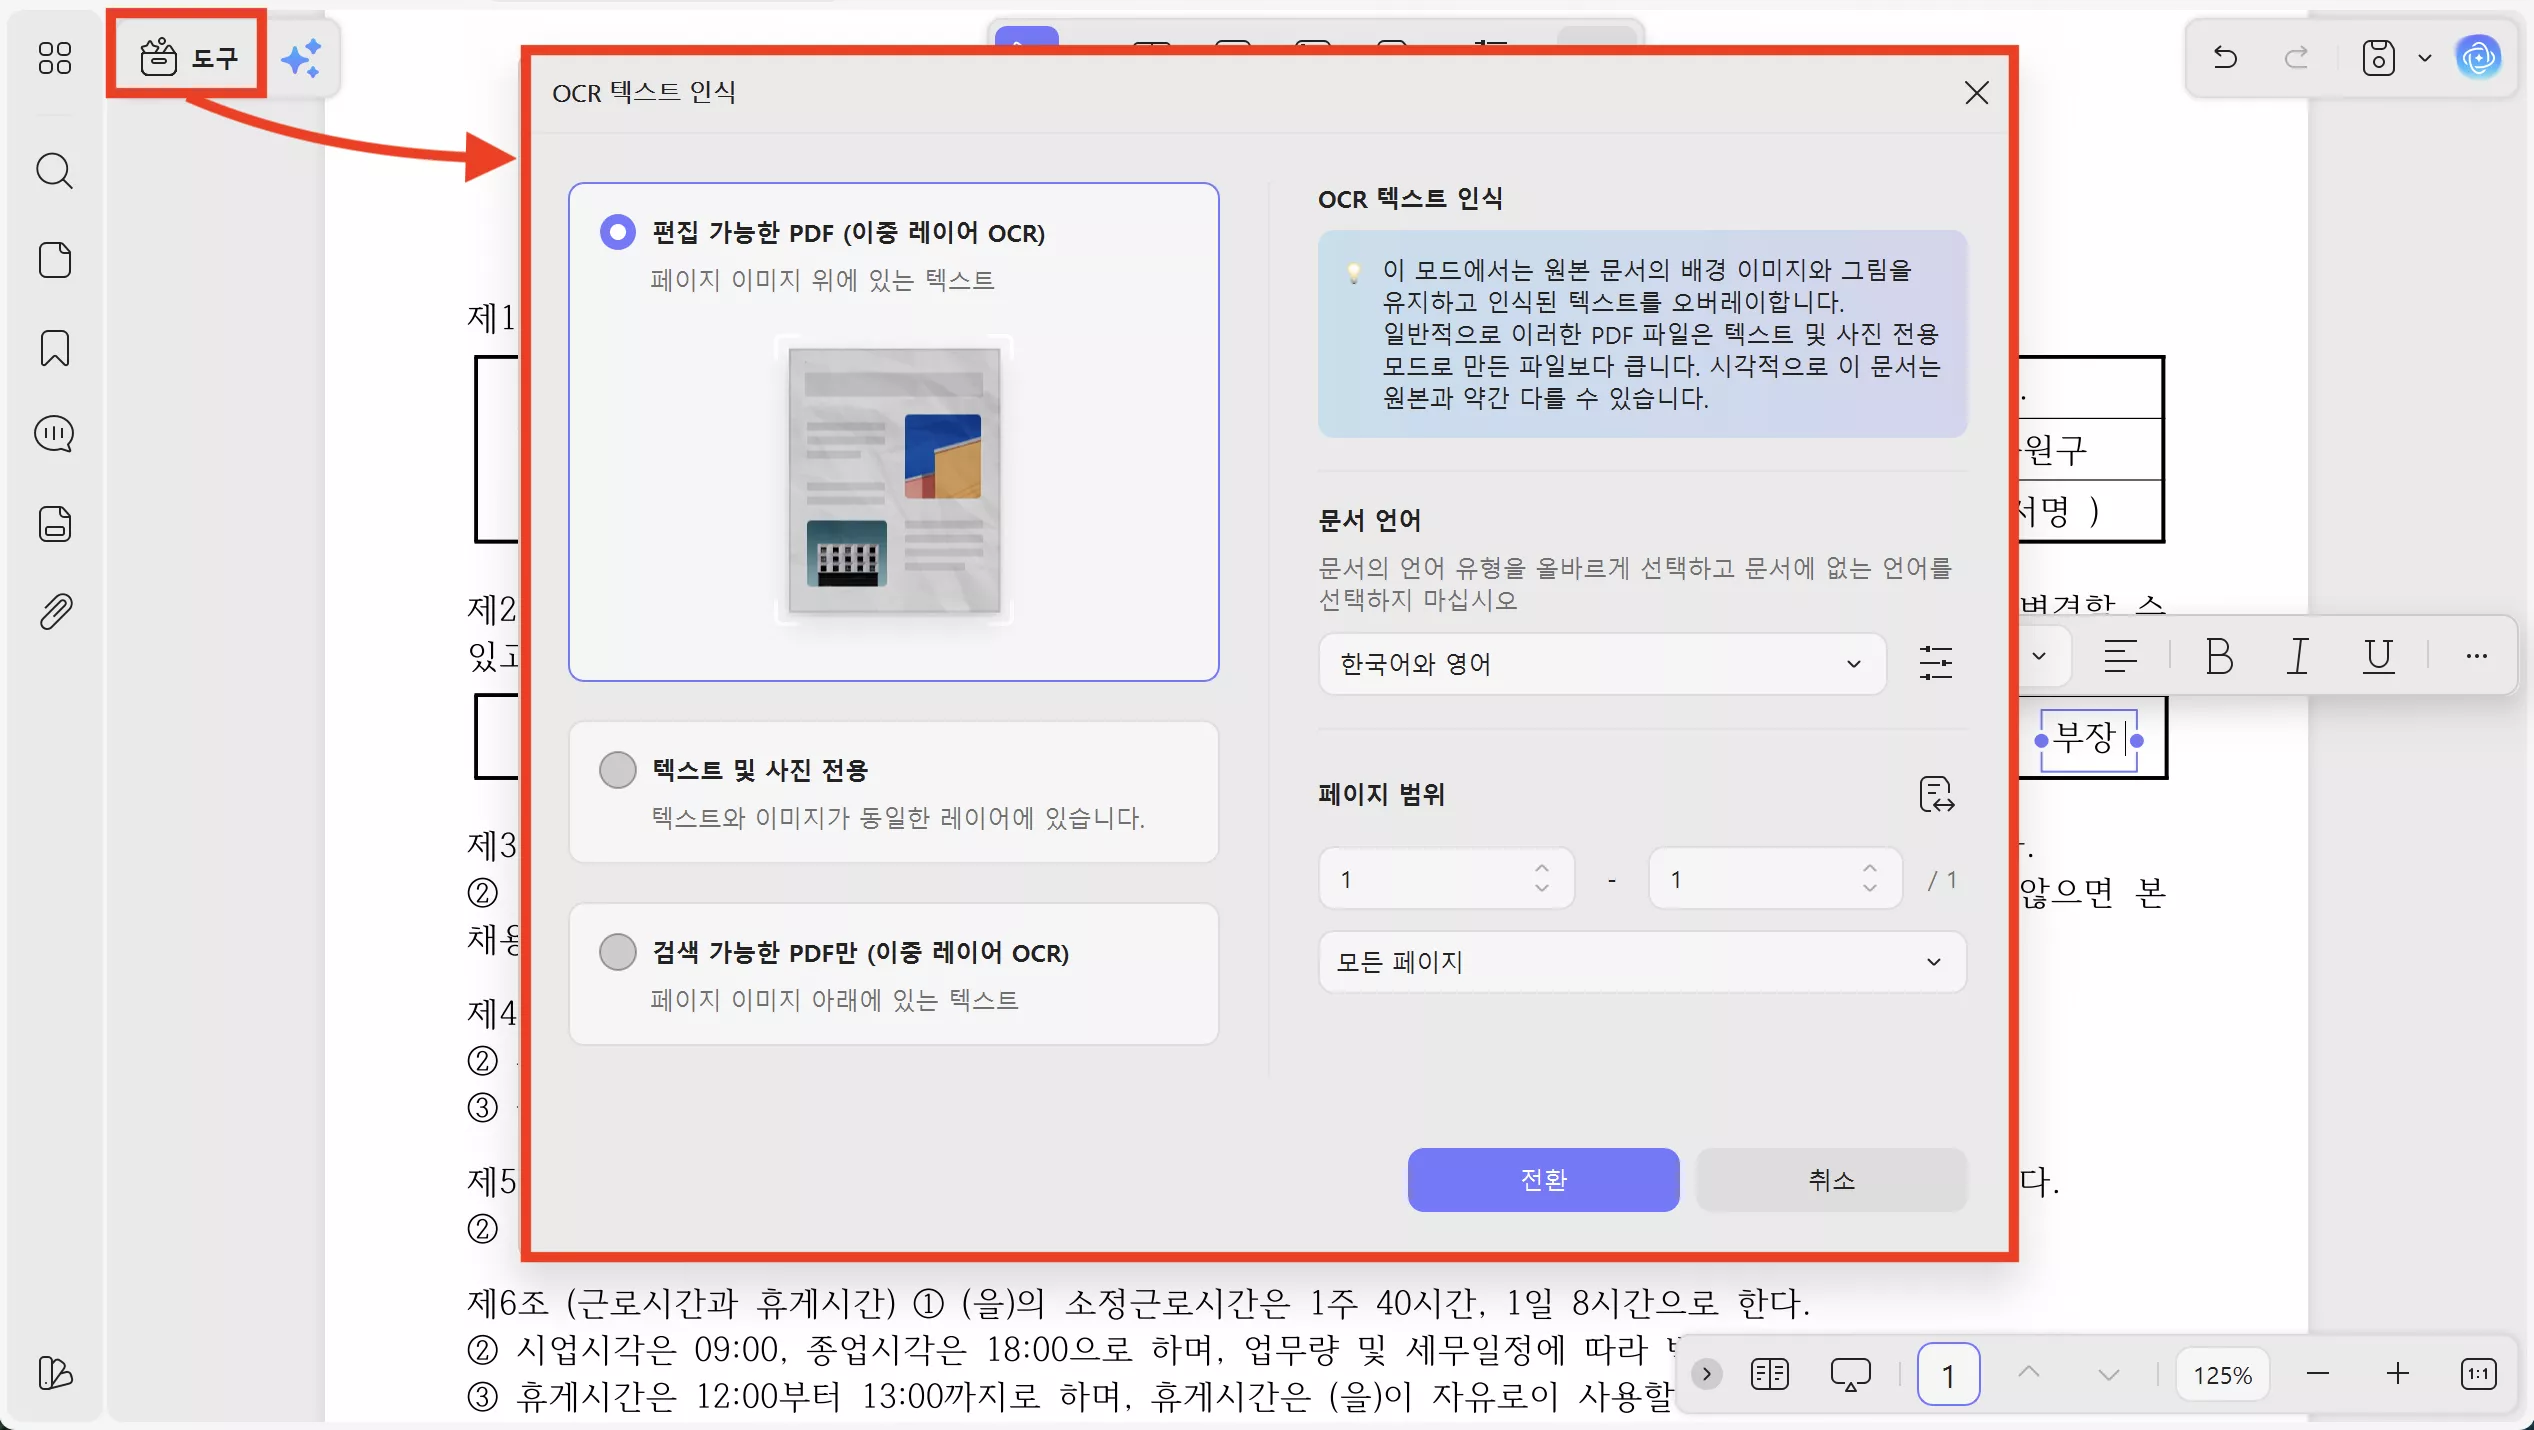2534x1430 pixels.
Task: Choose 검색 가능한 PDF만 option
Action: point(618,952)
